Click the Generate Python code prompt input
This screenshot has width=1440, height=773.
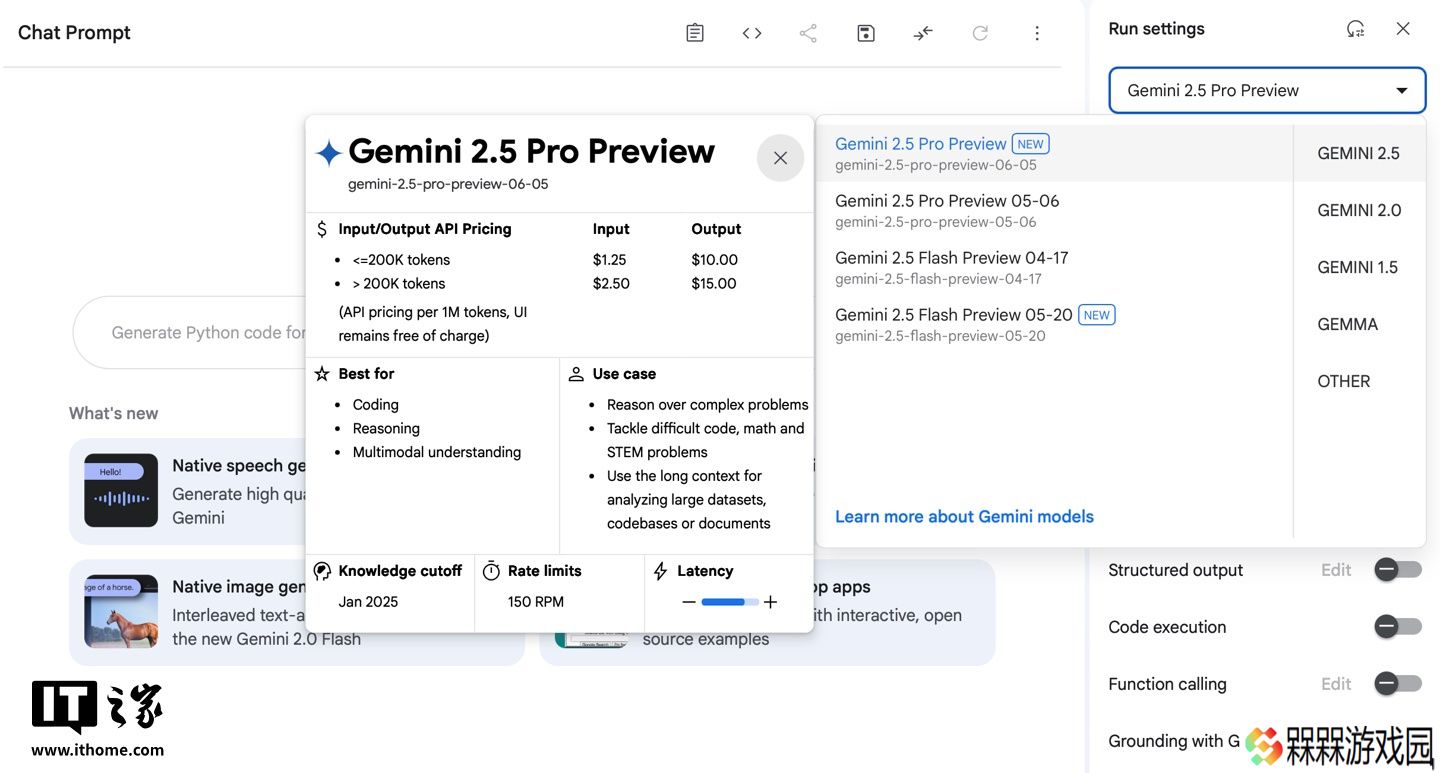tap(190, 332)
